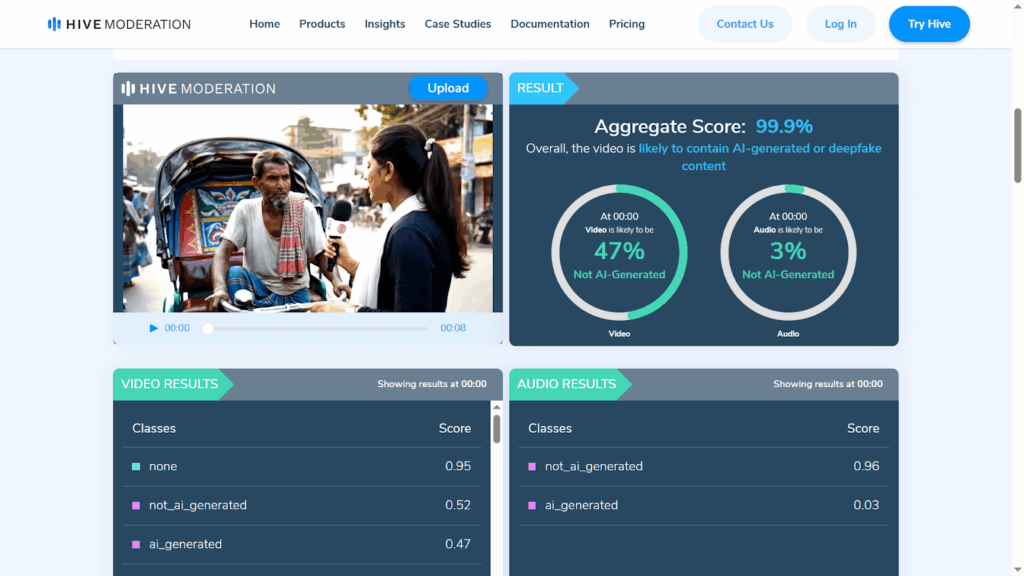
Task: Play the video with the play icon
Action: (153, 328)
